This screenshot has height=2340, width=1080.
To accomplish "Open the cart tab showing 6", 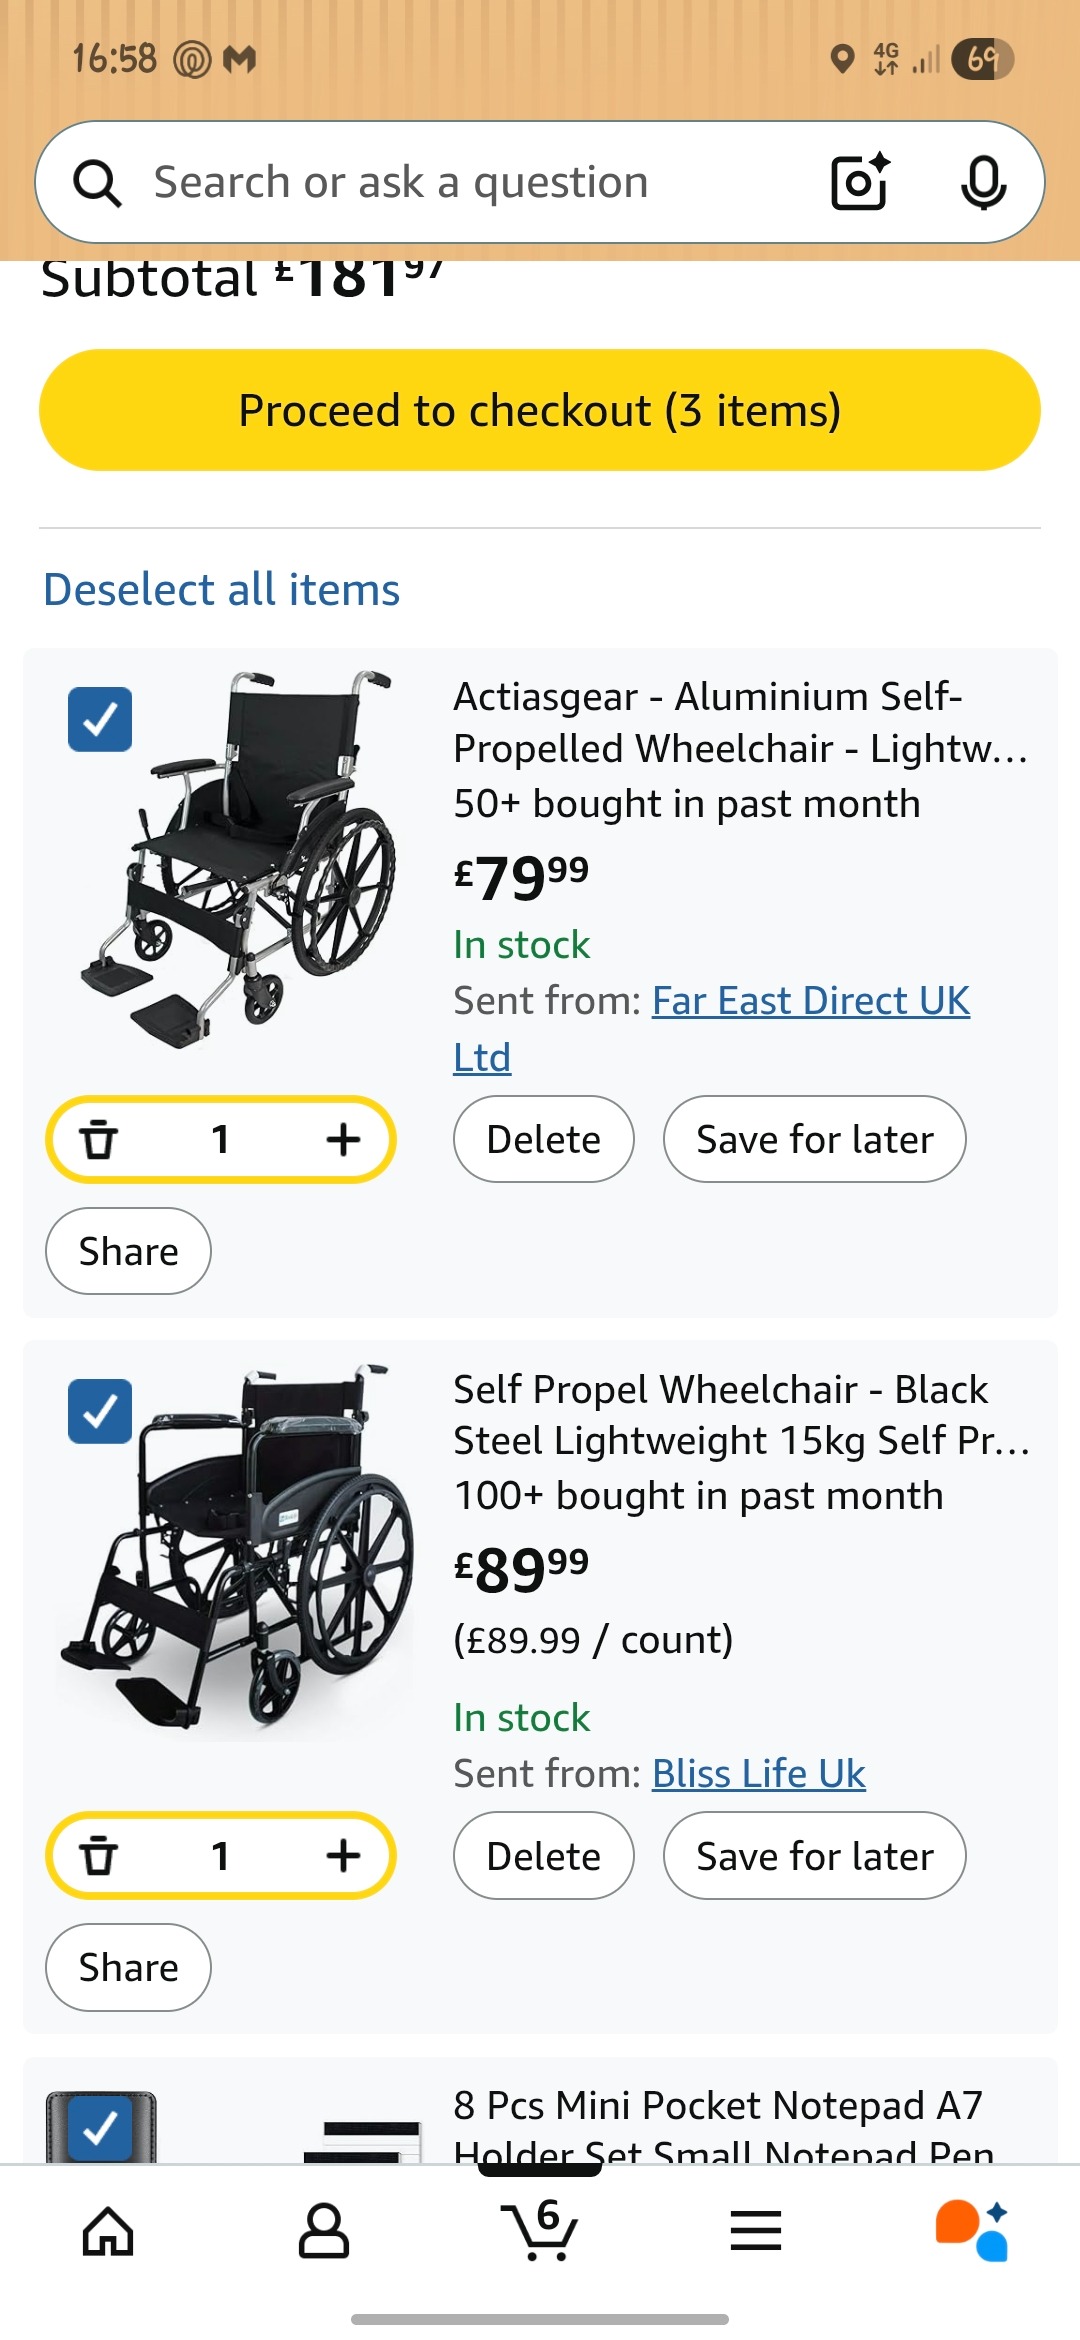I will 540,2231.
